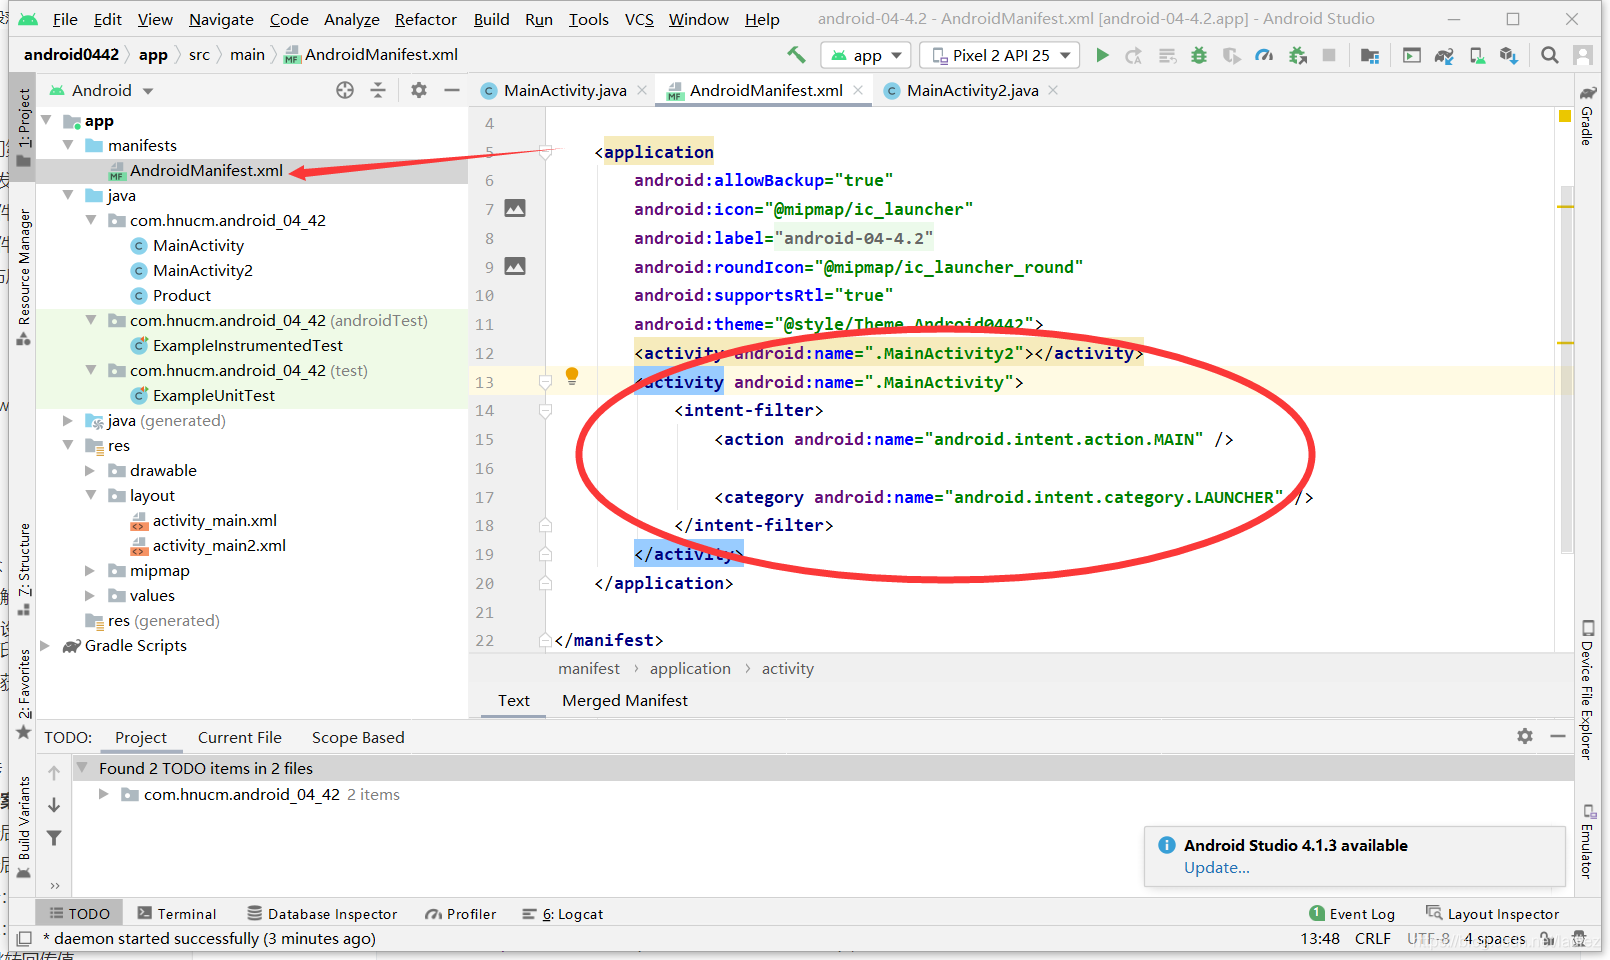Expand the Gradle Scripts node
The image size is (1610, 960).
45,645
